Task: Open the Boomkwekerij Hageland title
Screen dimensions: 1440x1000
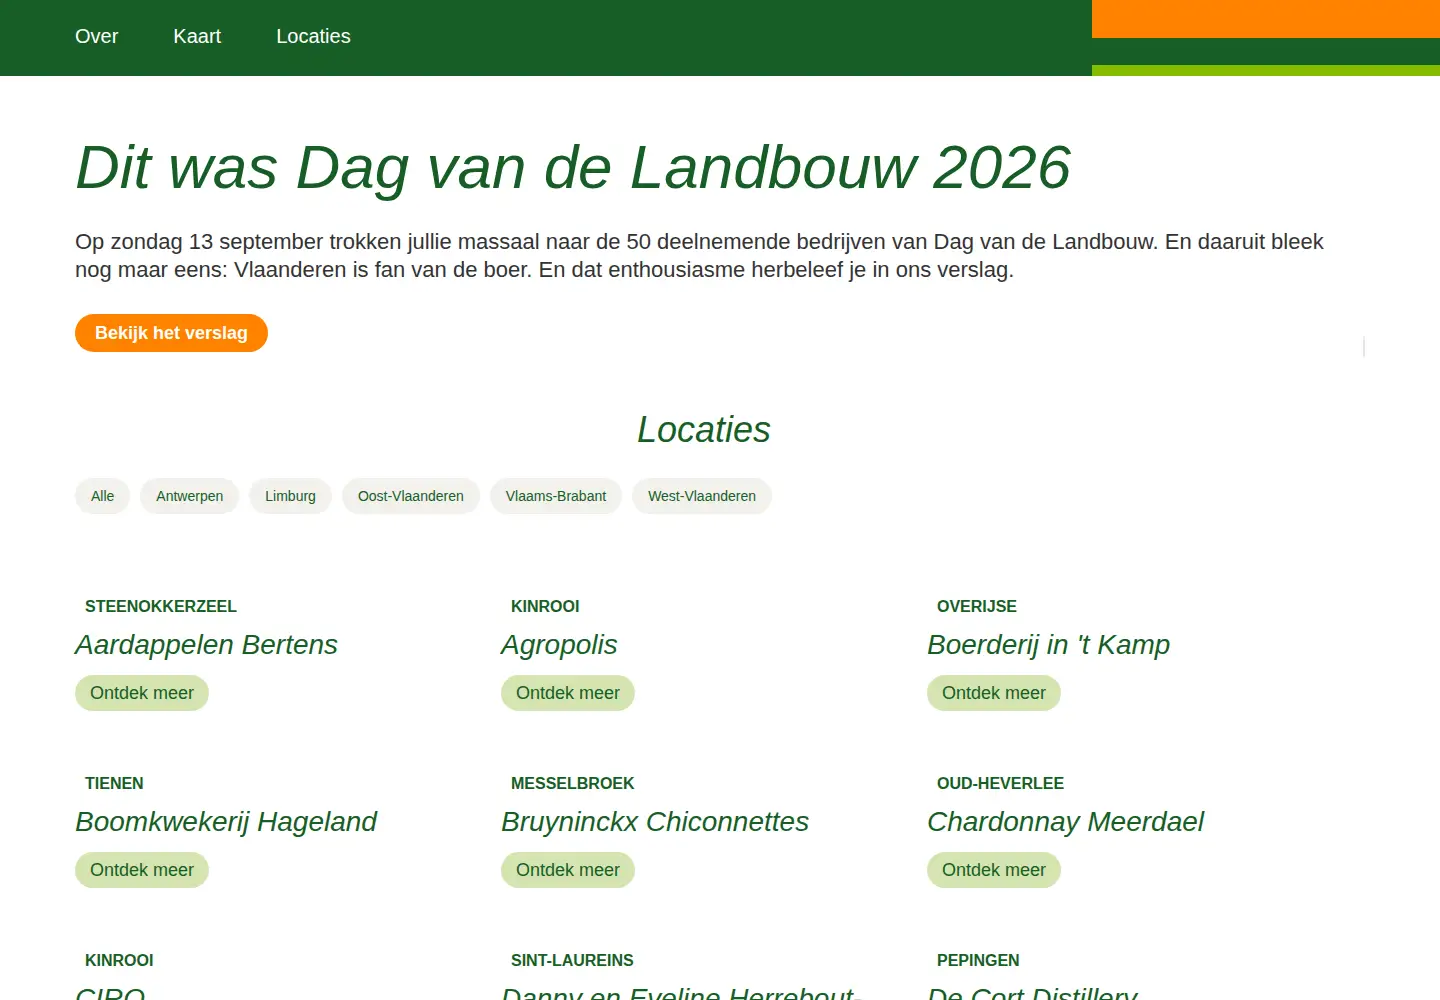Action: (226, 822)
